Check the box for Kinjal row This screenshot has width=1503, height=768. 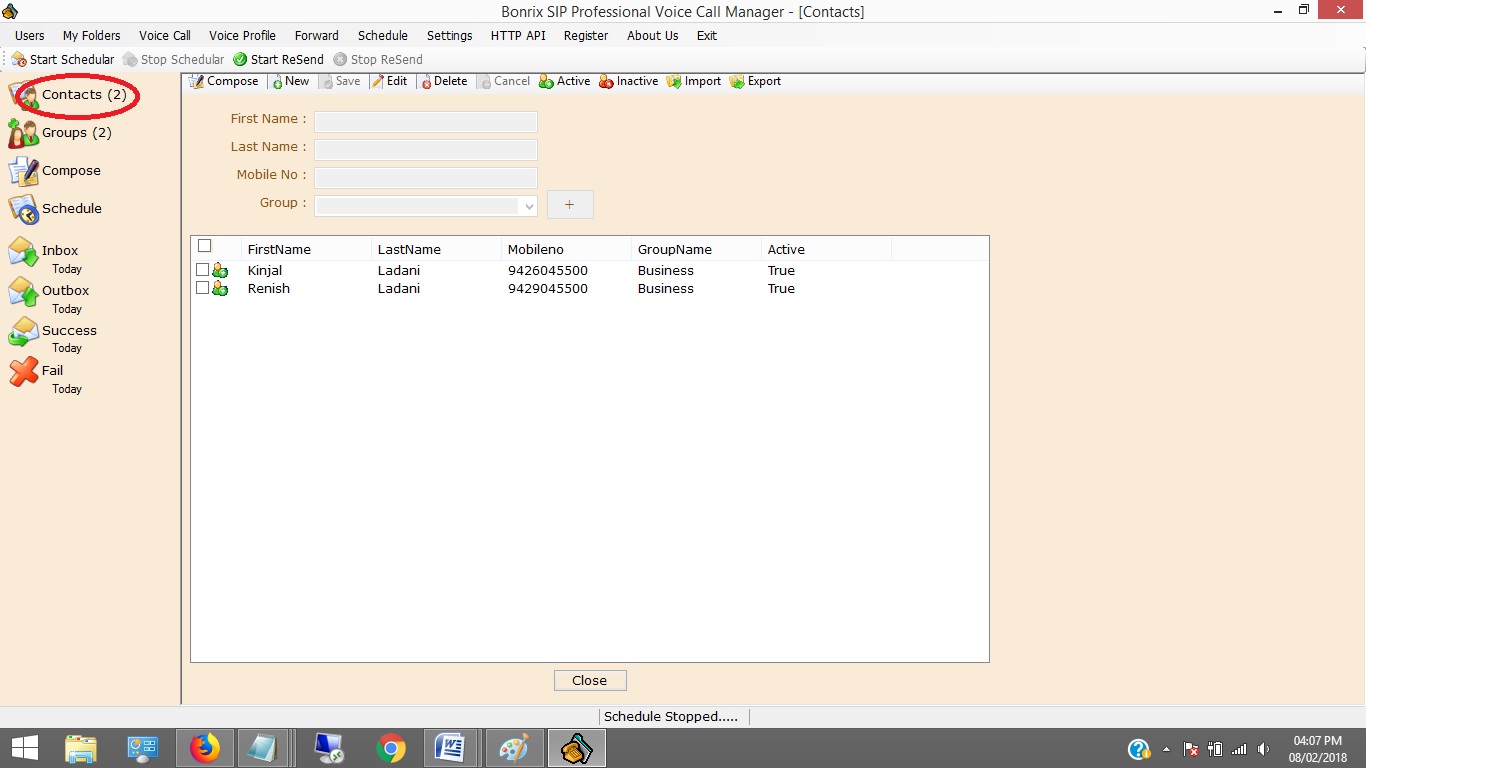tap(203, 270)
